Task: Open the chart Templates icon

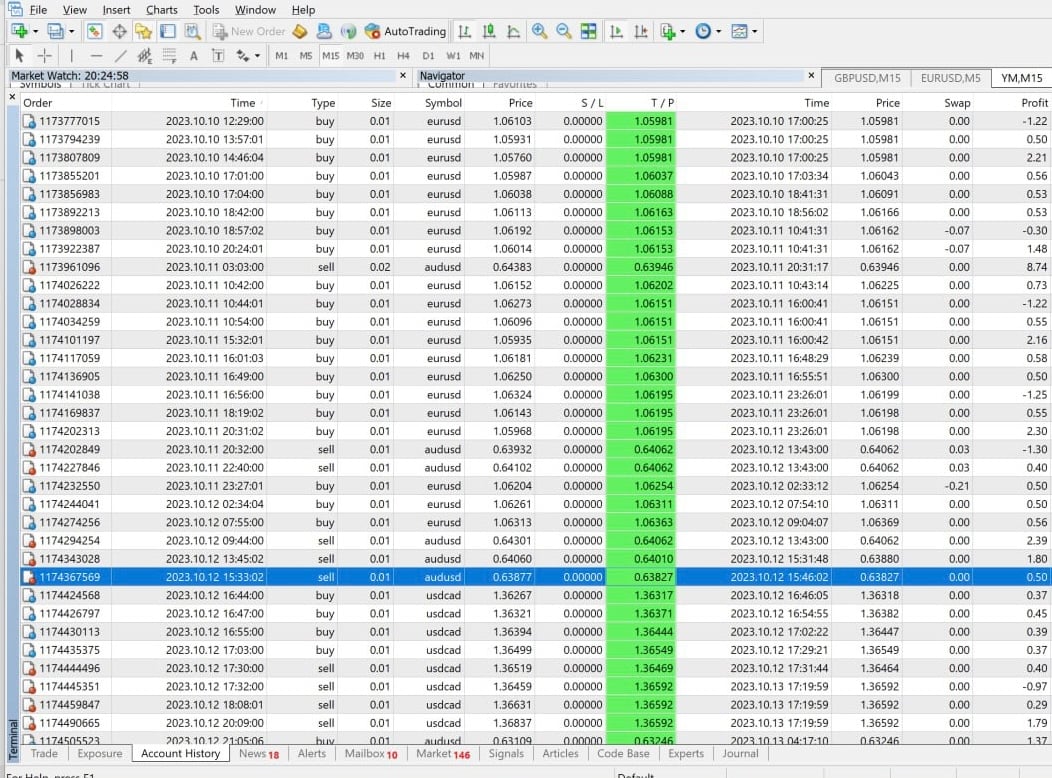Action: pos(739,31)
